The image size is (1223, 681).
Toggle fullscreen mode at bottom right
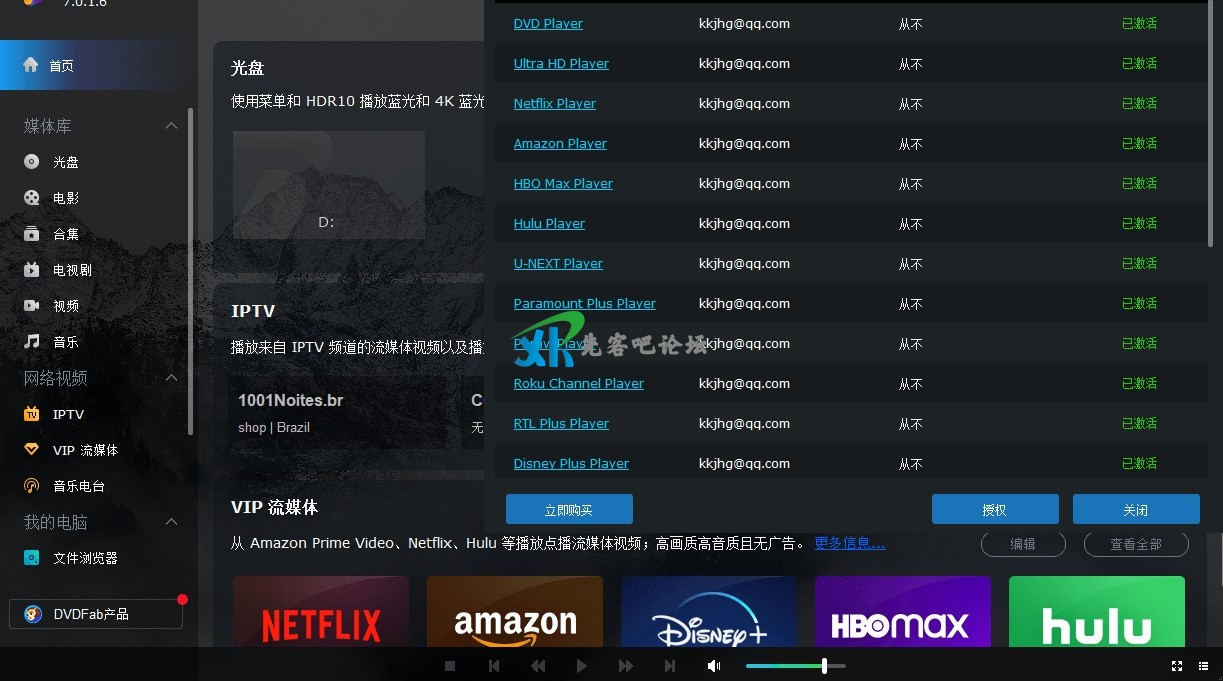click(1176, 665)
